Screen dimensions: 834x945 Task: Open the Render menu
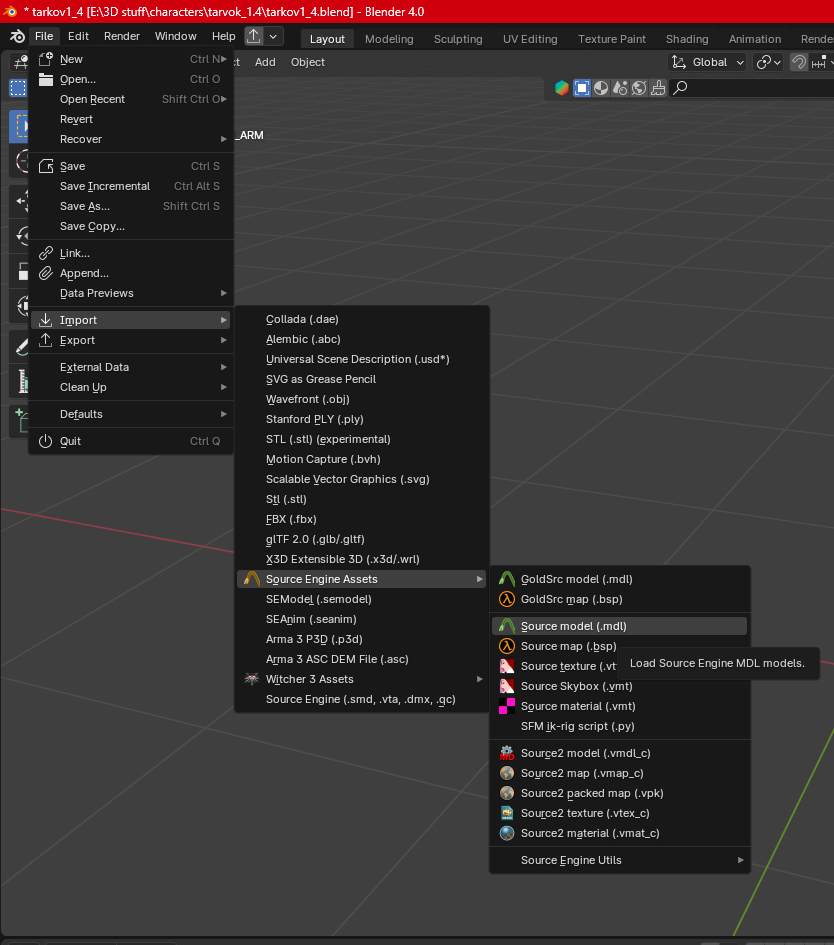point(122,36)
